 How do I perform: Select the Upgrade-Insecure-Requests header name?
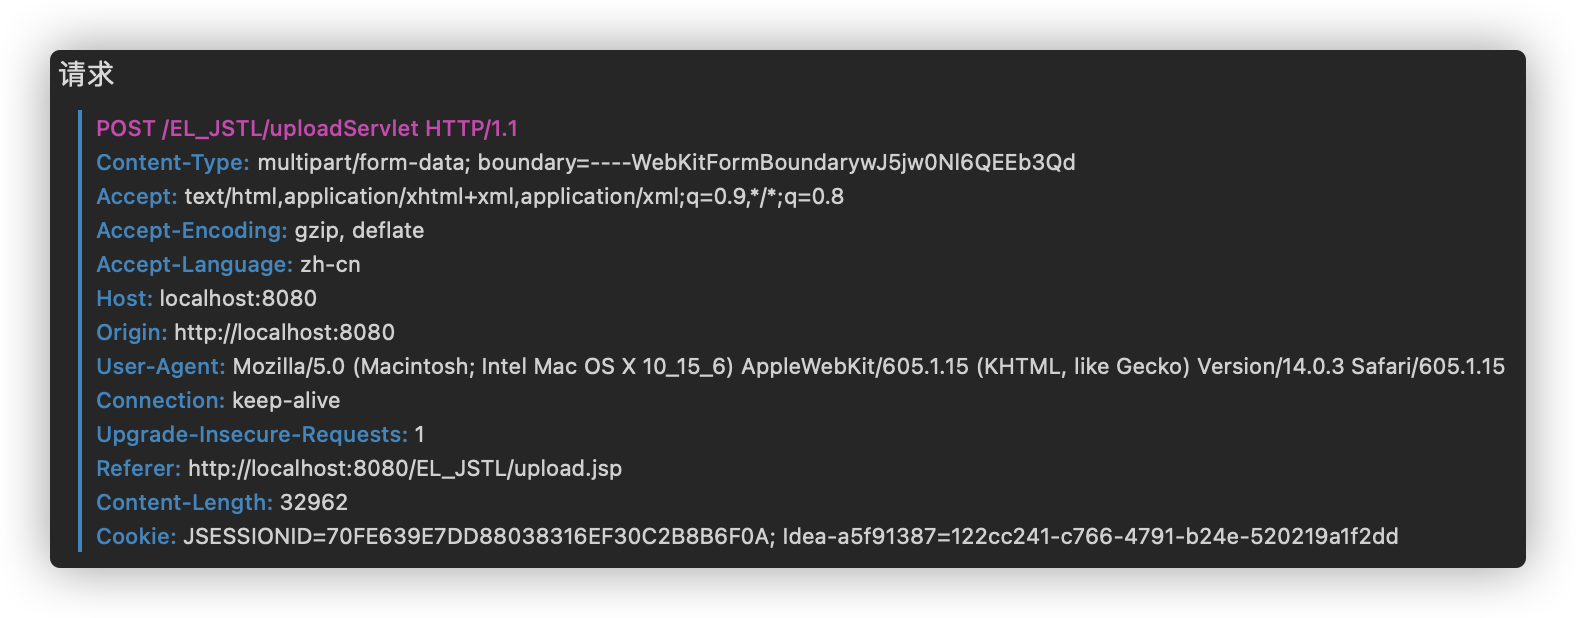coord(251,435)
